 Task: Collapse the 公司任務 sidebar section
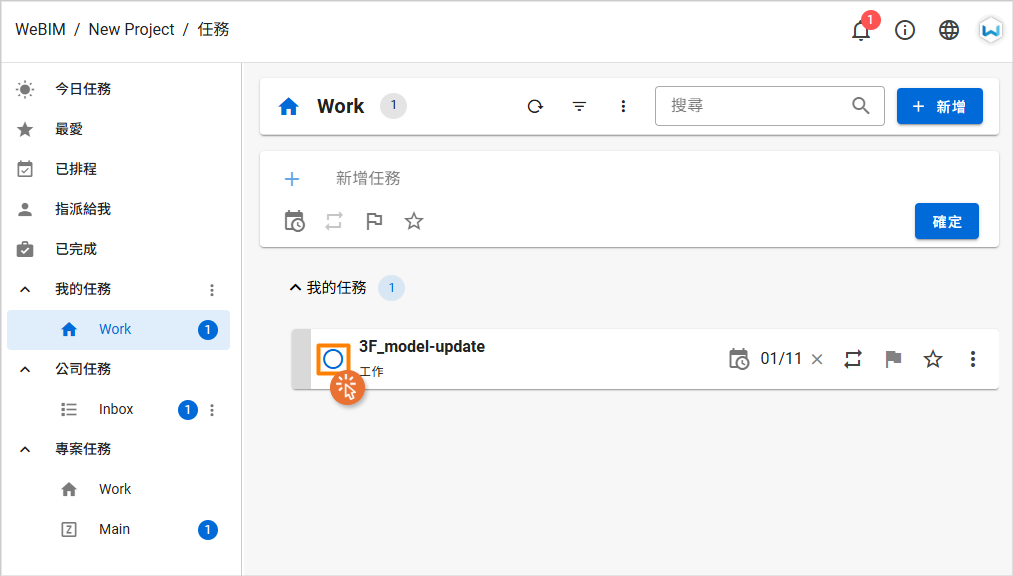pyautogui.click(x=25, y=369)
